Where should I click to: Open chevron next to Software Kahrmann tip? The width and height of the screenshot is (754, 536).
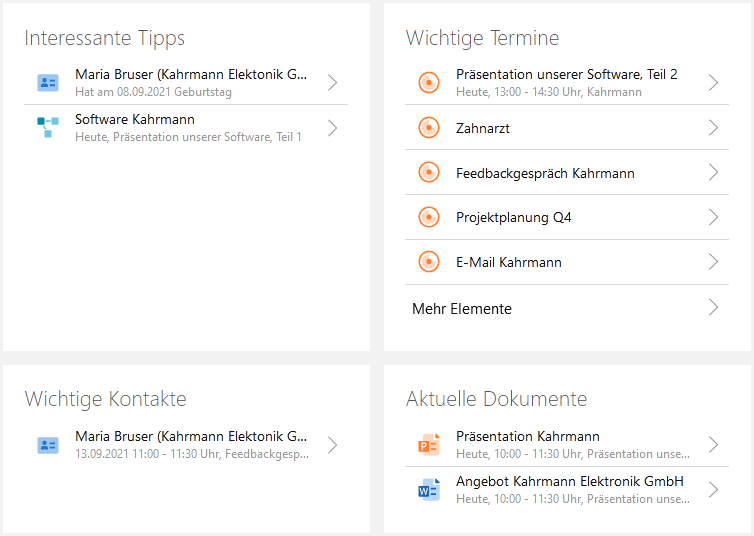(x=332, y=128)
